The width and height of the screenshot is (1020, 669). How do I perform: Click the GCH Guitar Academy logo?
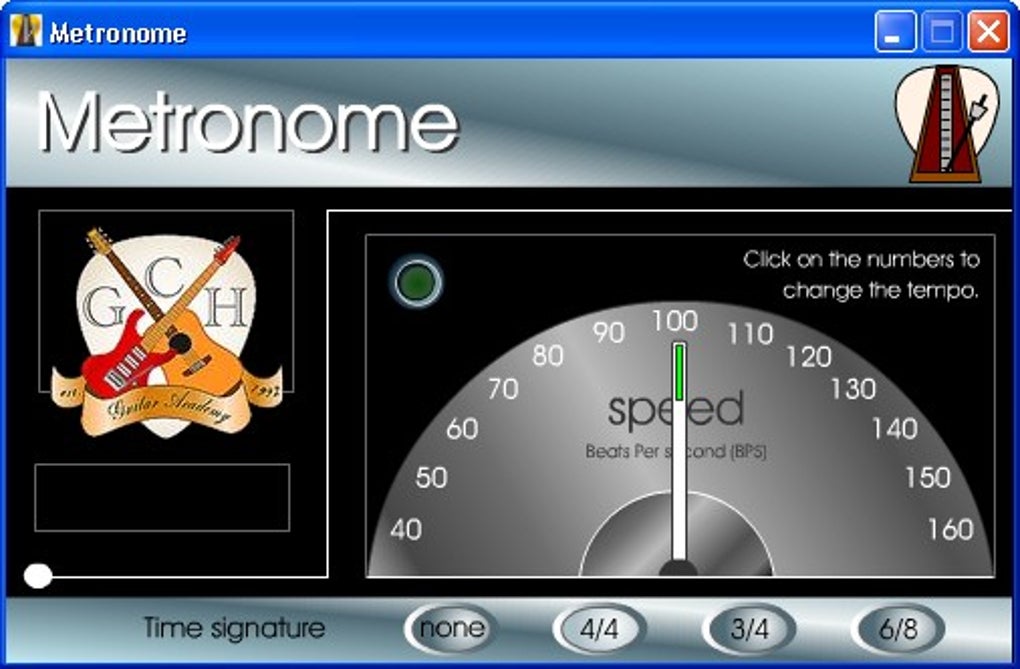tap(167, 332)
